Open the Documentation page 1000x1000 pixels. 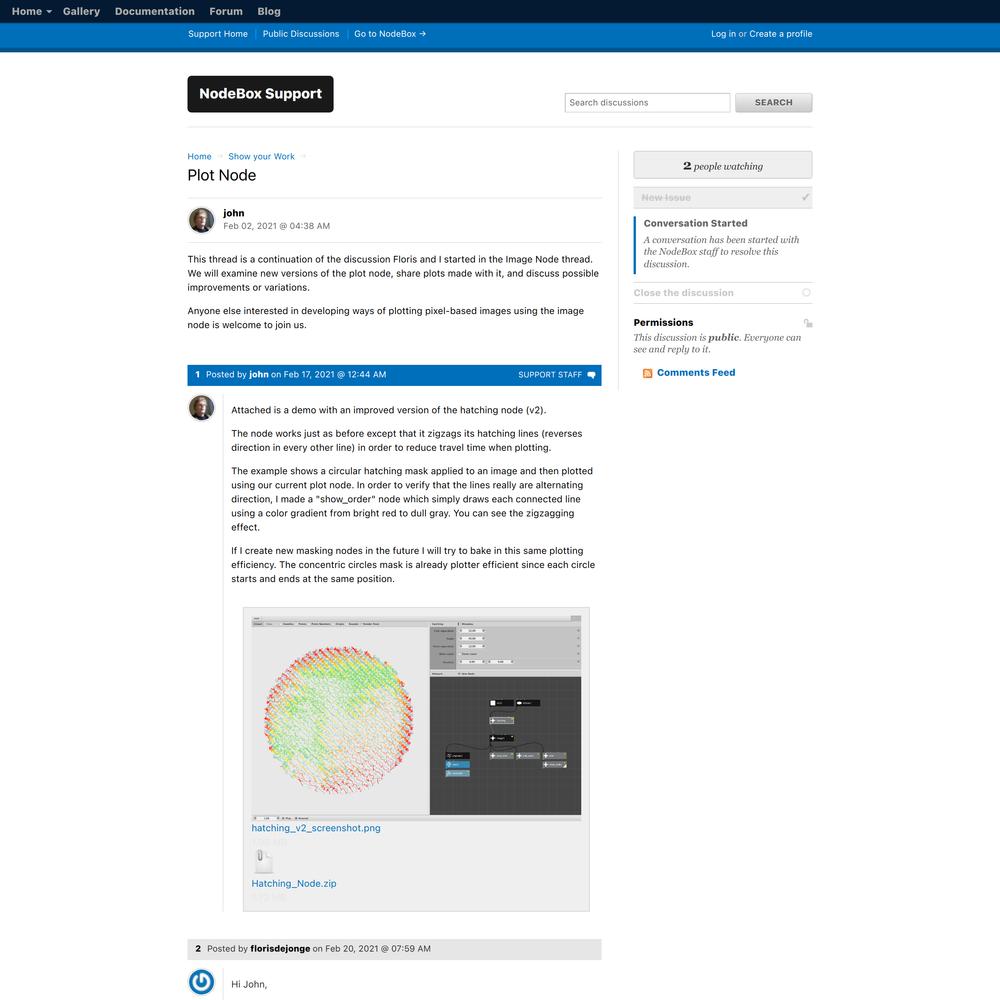tap(154, 11)
